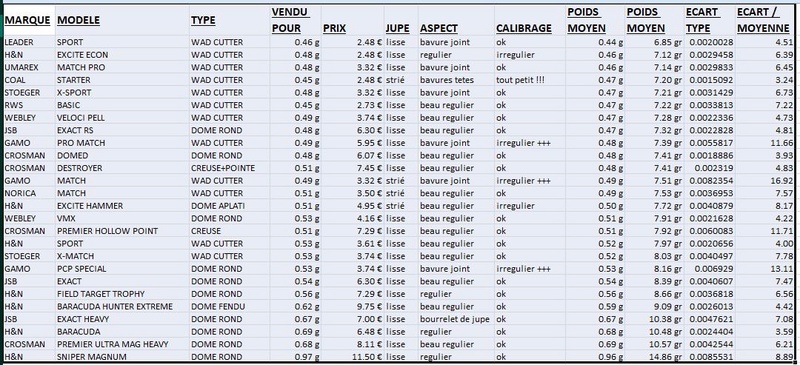The height and width of the screenshot is (365, 800).
Task: Click the SNIPER MAGNUM model cell
Action: click(122, 357)
